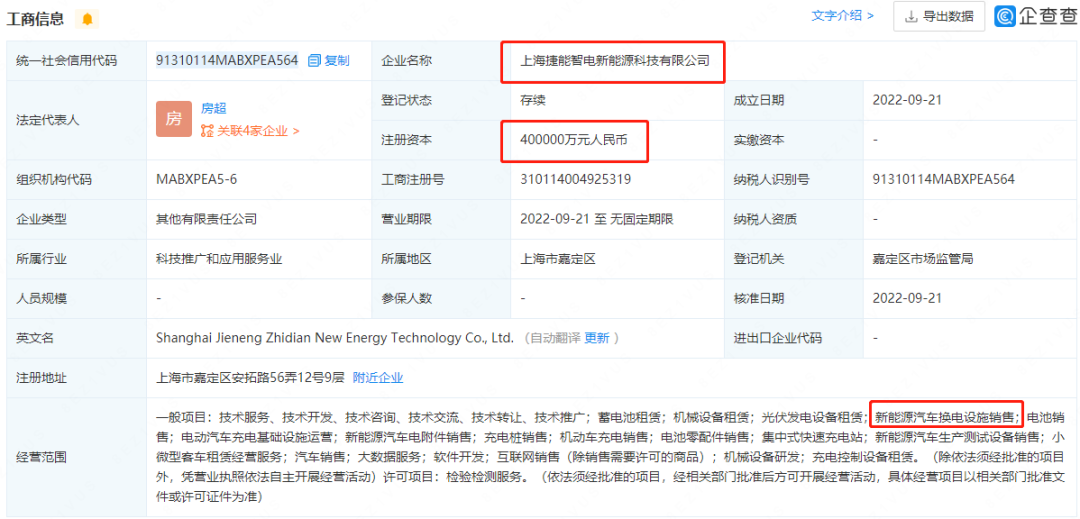
Task: Click the 英文名 label cell
Action: 76,338
